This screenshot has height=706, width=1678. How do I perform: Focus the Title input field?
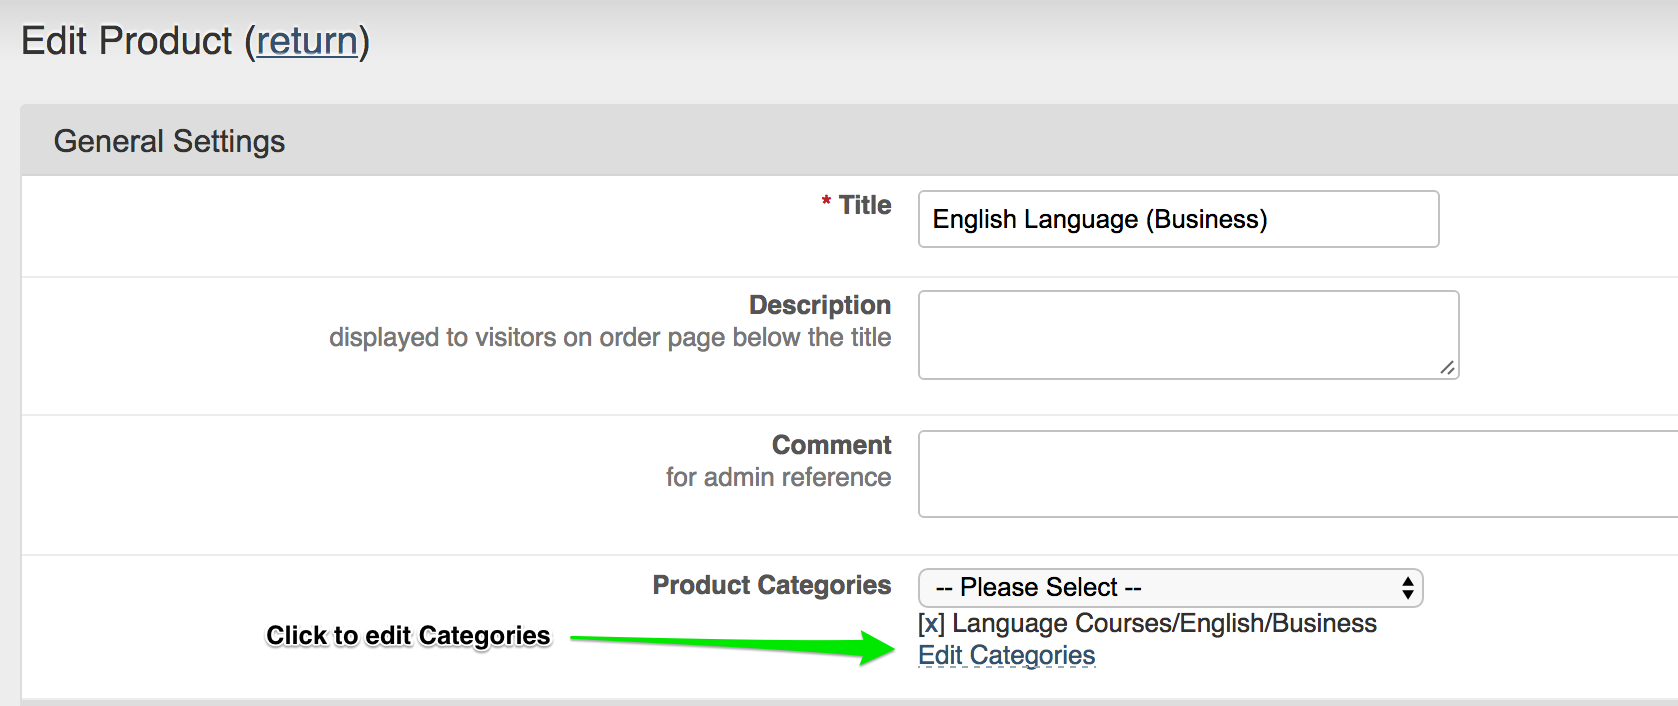click(x=1177, y=219)
